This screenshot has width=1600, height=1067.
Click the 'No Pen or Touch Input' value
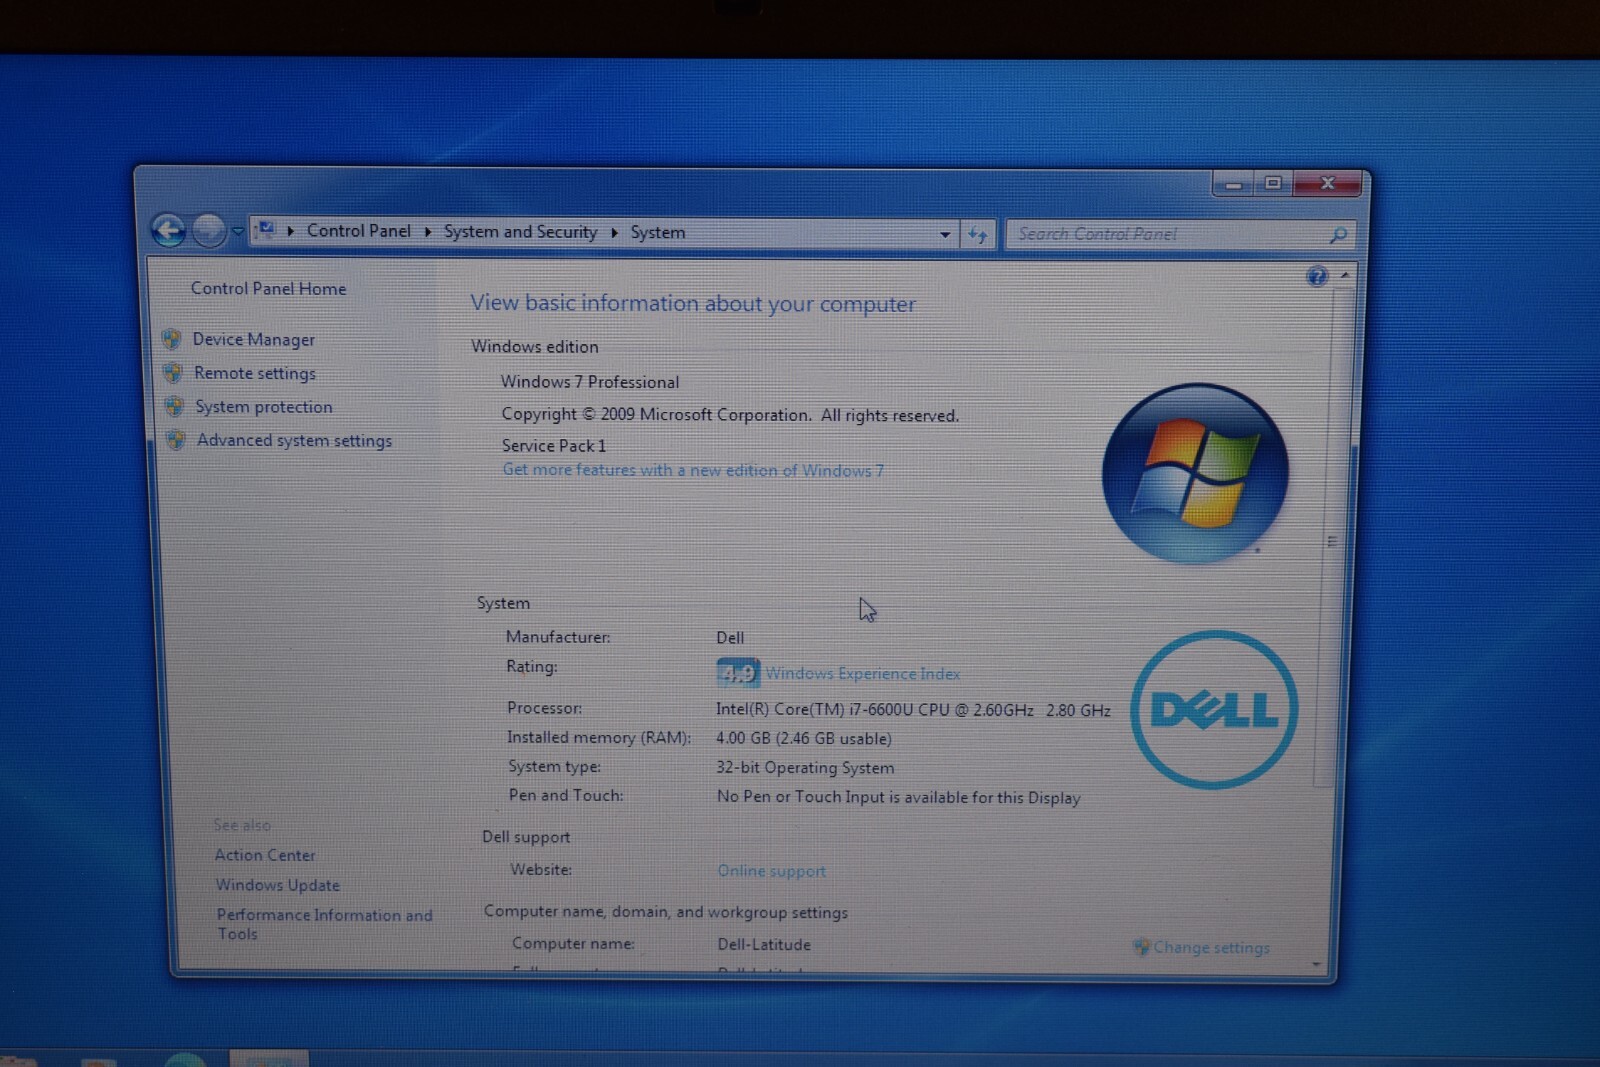[x=899, y=797]
